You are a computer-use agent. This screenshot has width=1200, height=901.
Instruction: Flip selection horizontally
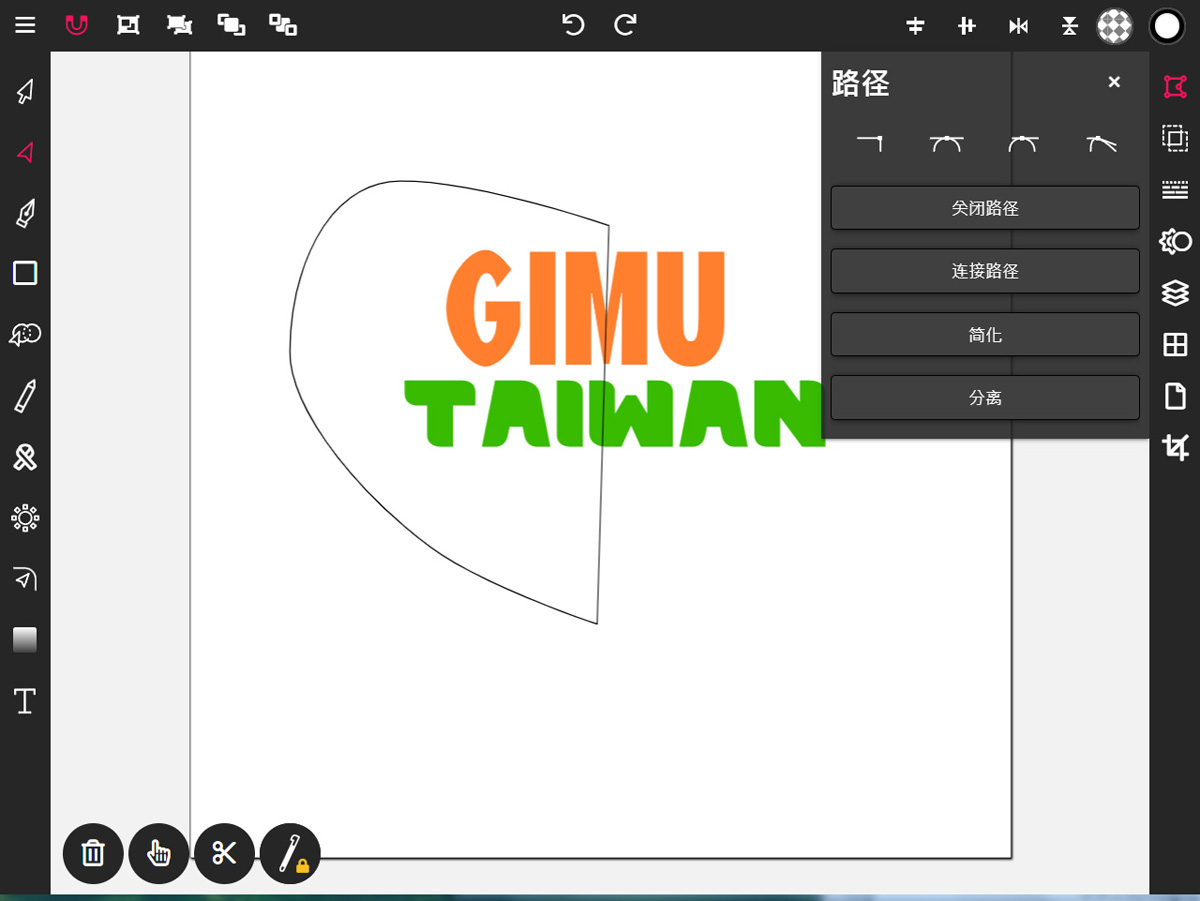(1018, 26)
